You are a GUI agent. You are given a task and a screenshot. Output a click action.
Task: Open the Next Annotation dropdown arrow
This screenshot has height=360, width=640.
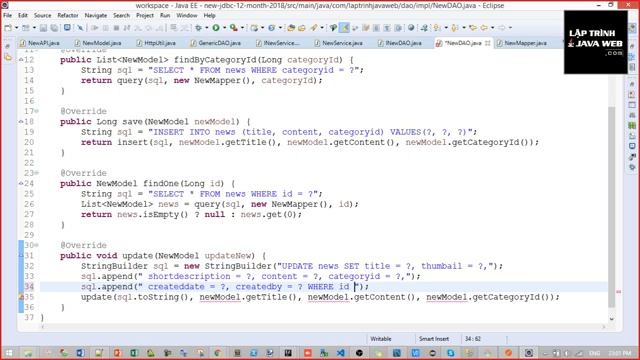446,28
